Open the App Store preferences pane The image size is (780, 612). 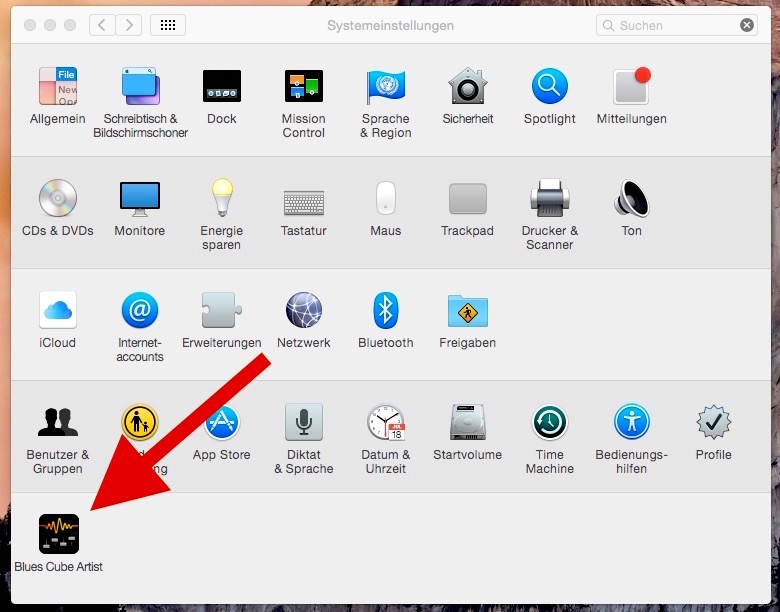(222, 422)
